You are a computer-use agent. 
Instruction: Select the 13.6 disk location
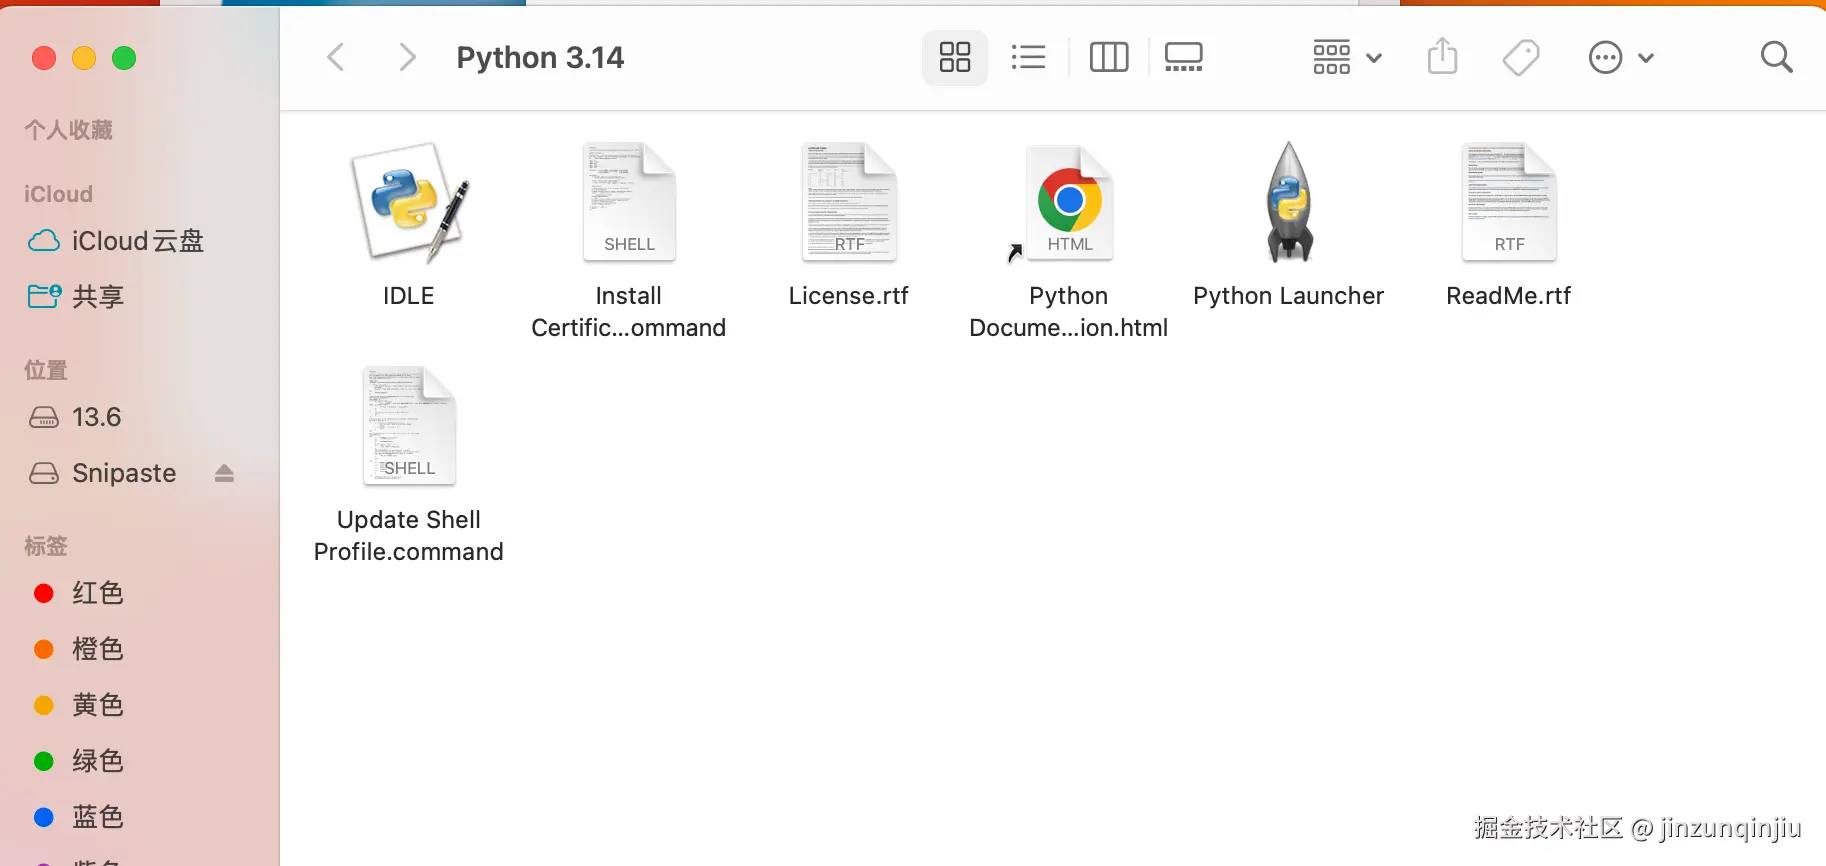[x=96, y=417]
